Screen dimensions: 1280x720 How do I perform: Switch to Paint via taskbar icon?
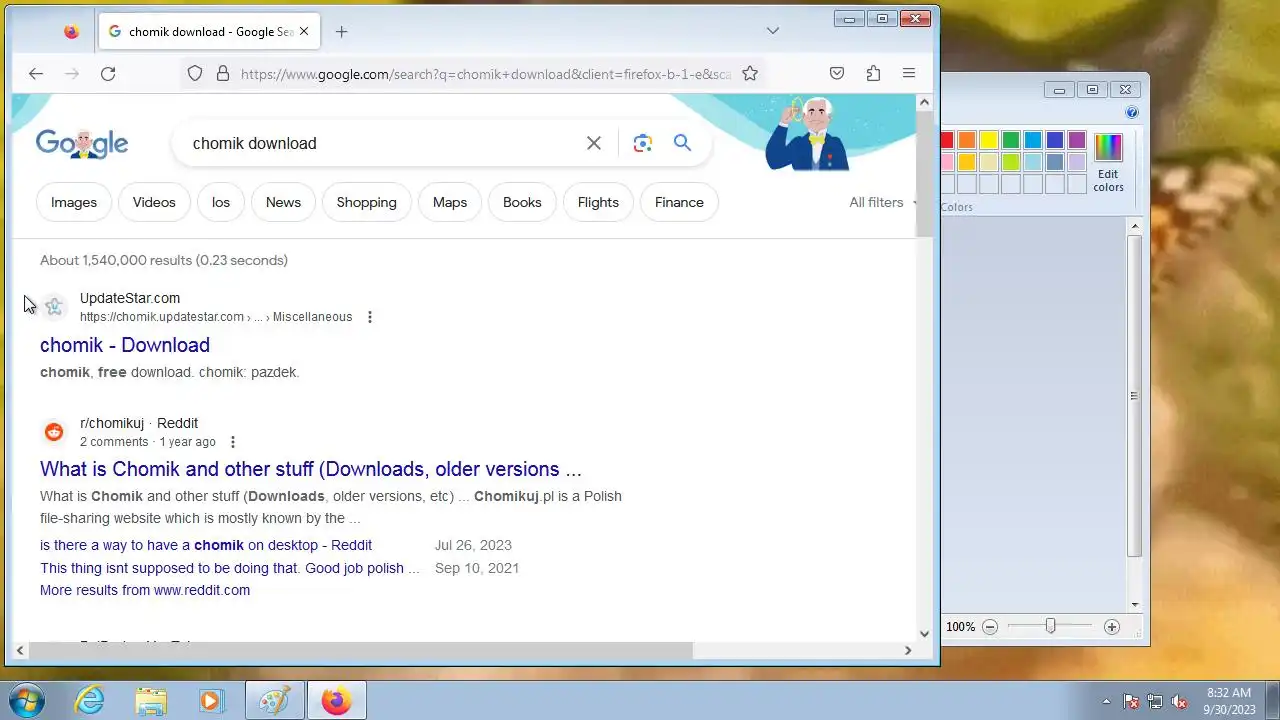point(274,701)
